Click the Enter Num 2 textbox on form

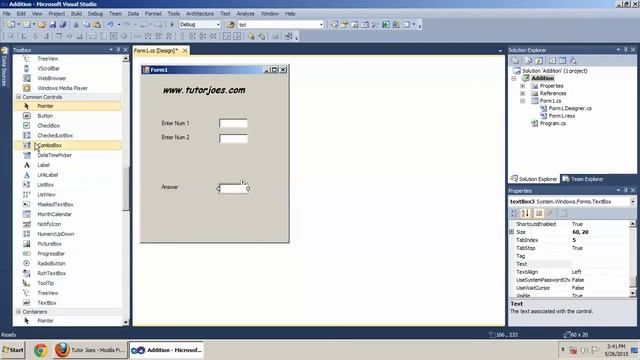coord(233,138)
